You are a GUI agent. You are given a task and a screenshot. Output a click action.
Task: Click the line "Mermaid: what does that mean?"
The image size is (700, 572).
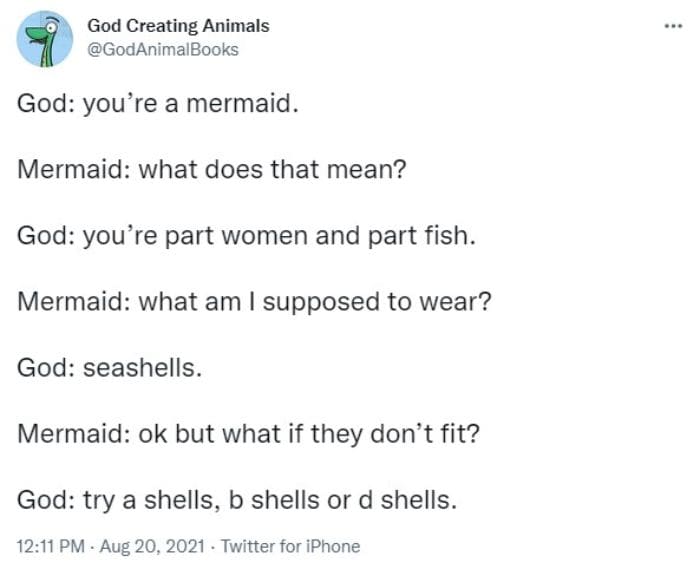[211, 168]
